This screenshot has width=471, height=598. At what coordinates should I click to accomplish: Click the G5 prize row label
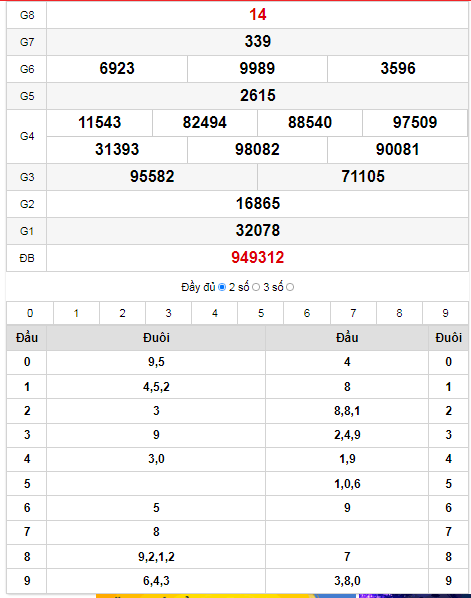pyautogui.click(x=27, y=96)
